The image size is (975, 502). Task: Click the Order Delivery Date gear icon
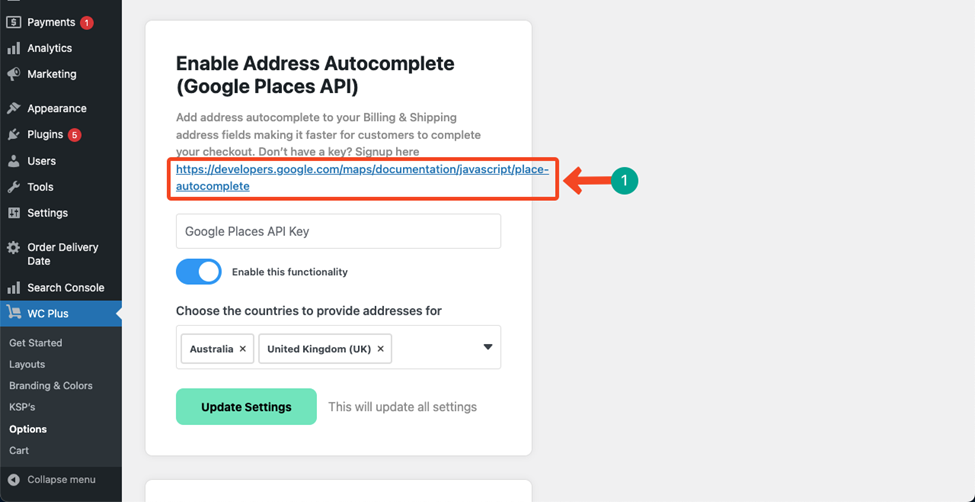pos(13,248)
